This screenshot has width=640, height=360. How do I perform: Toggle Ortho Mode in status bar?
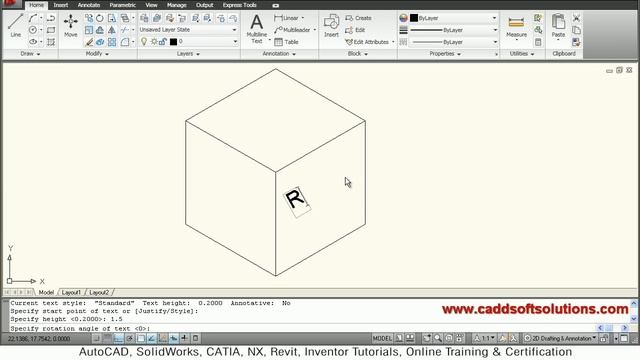[118, 338]
